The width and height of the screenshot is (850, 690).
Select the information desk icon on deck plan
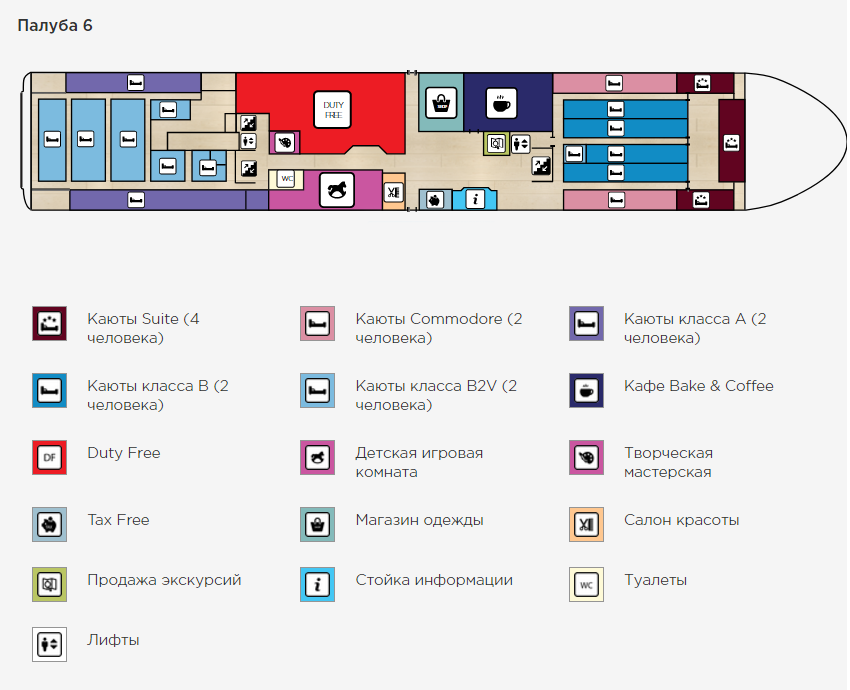click(x=475, y=200)
